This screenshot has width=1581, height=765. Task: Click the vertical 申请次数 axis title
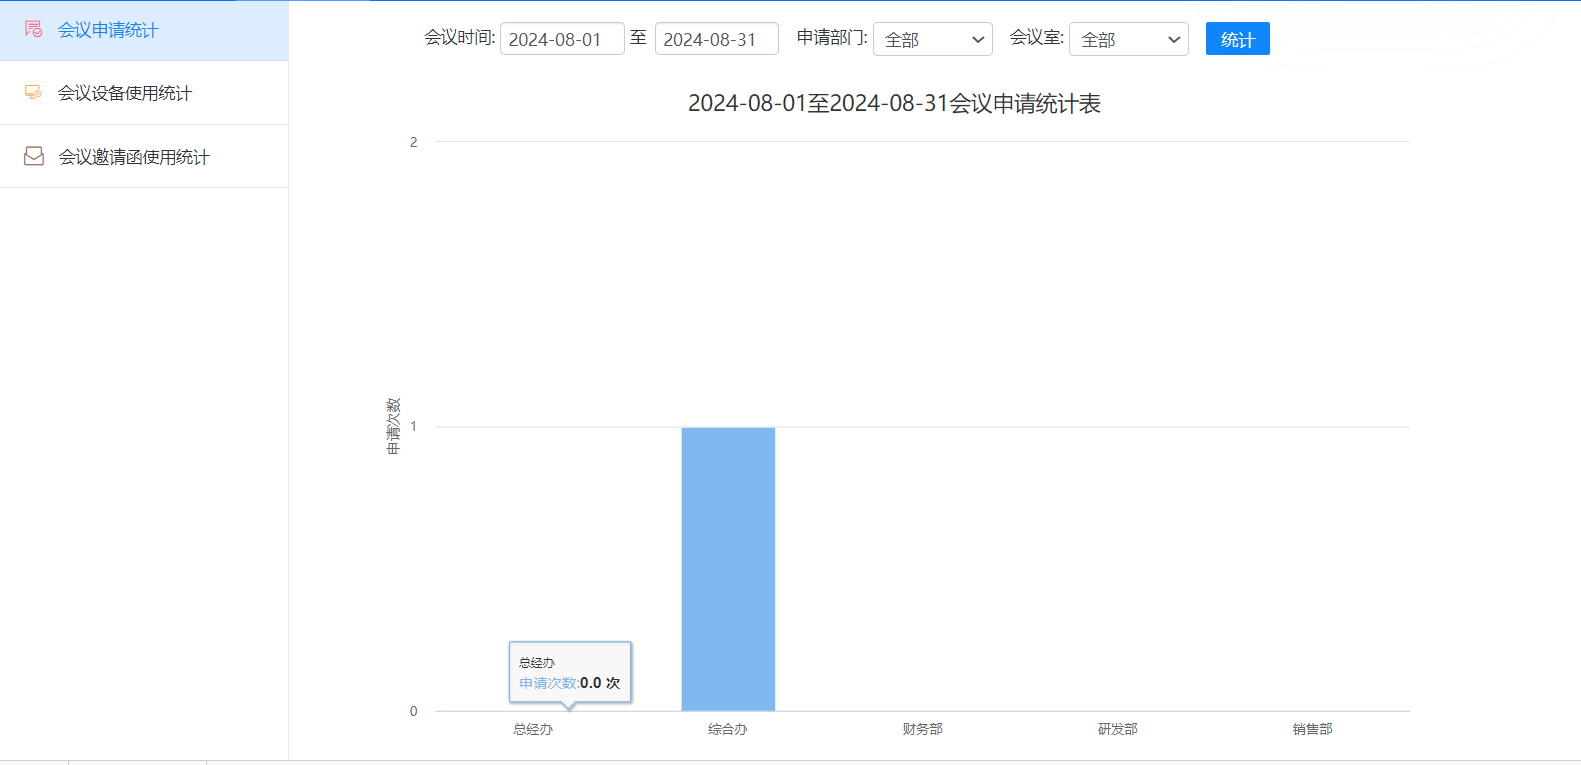pos(393,426)
